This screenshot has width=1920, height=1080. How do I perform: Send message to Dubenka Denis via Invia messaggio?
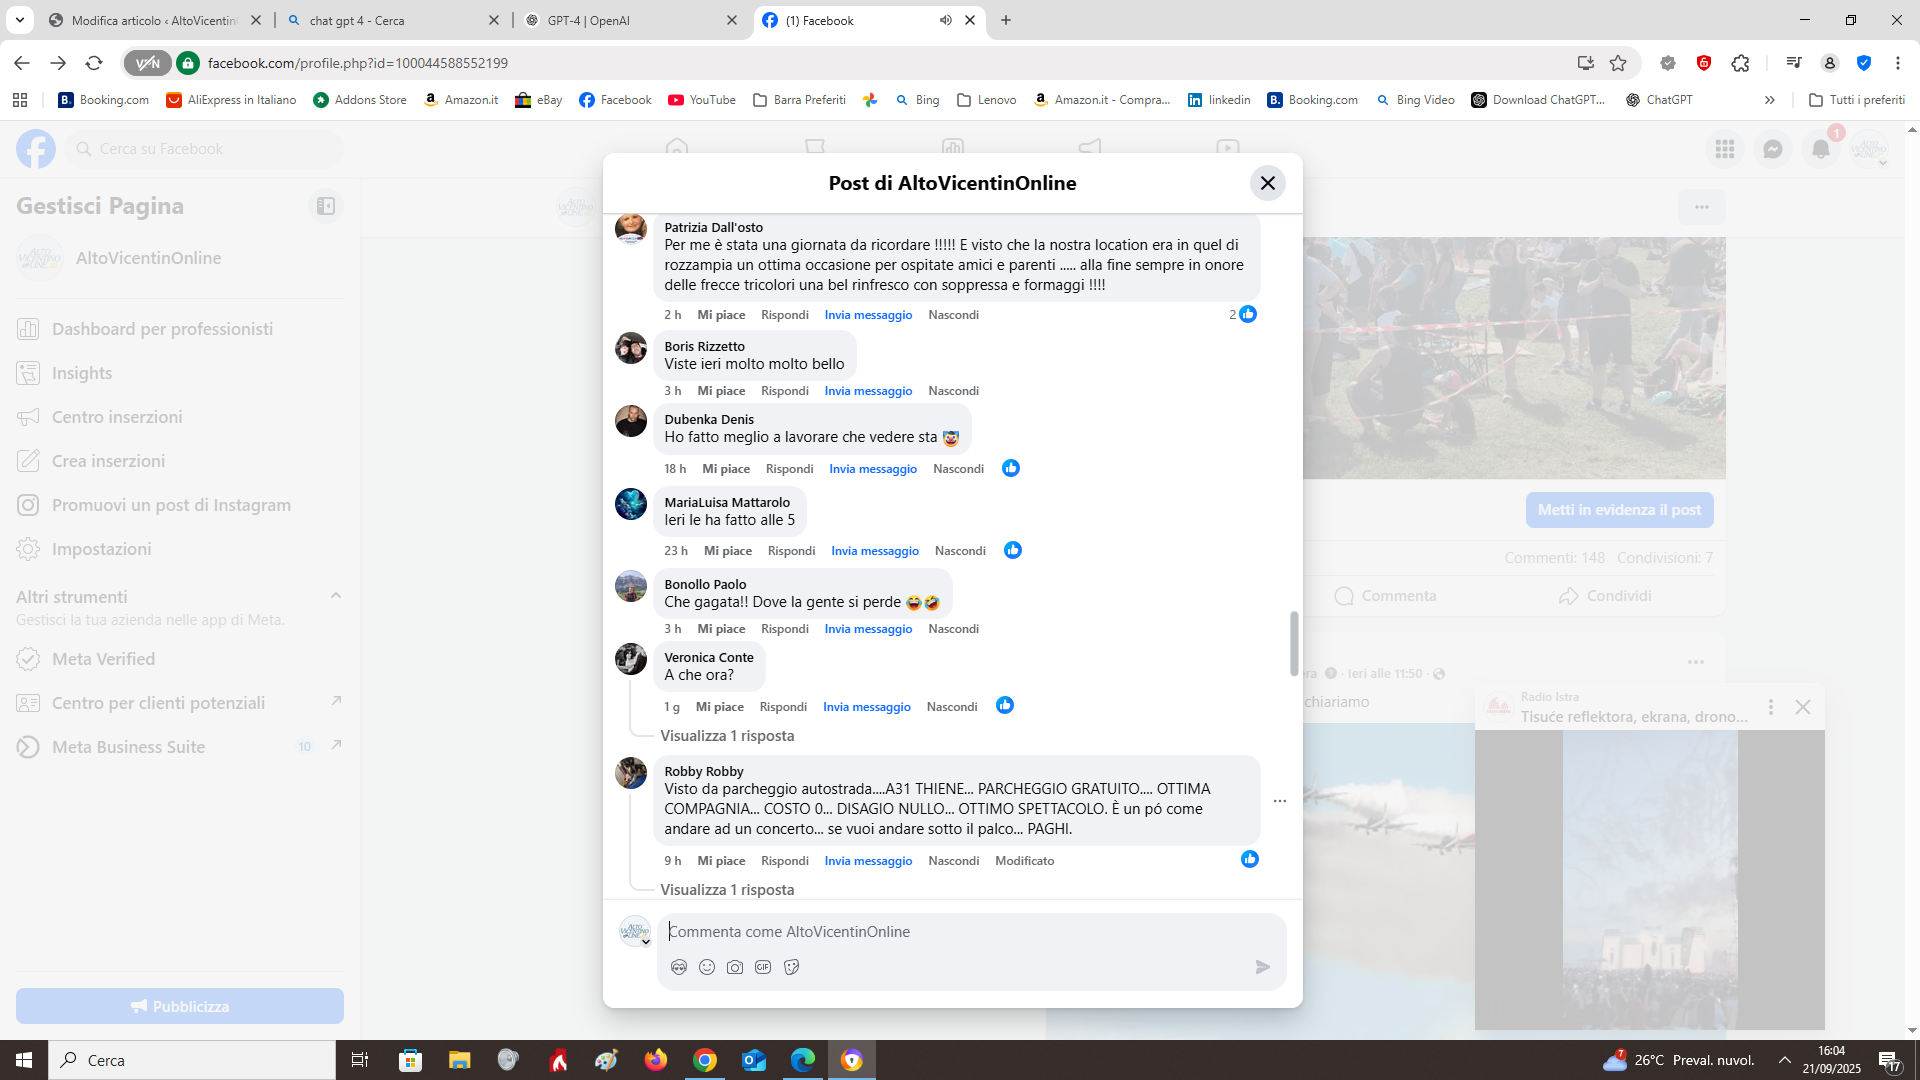point(873,469)
